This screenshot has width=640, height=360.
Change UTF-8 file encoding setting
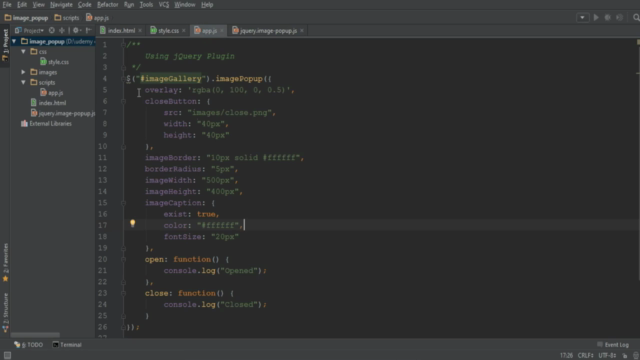[607, 356]
